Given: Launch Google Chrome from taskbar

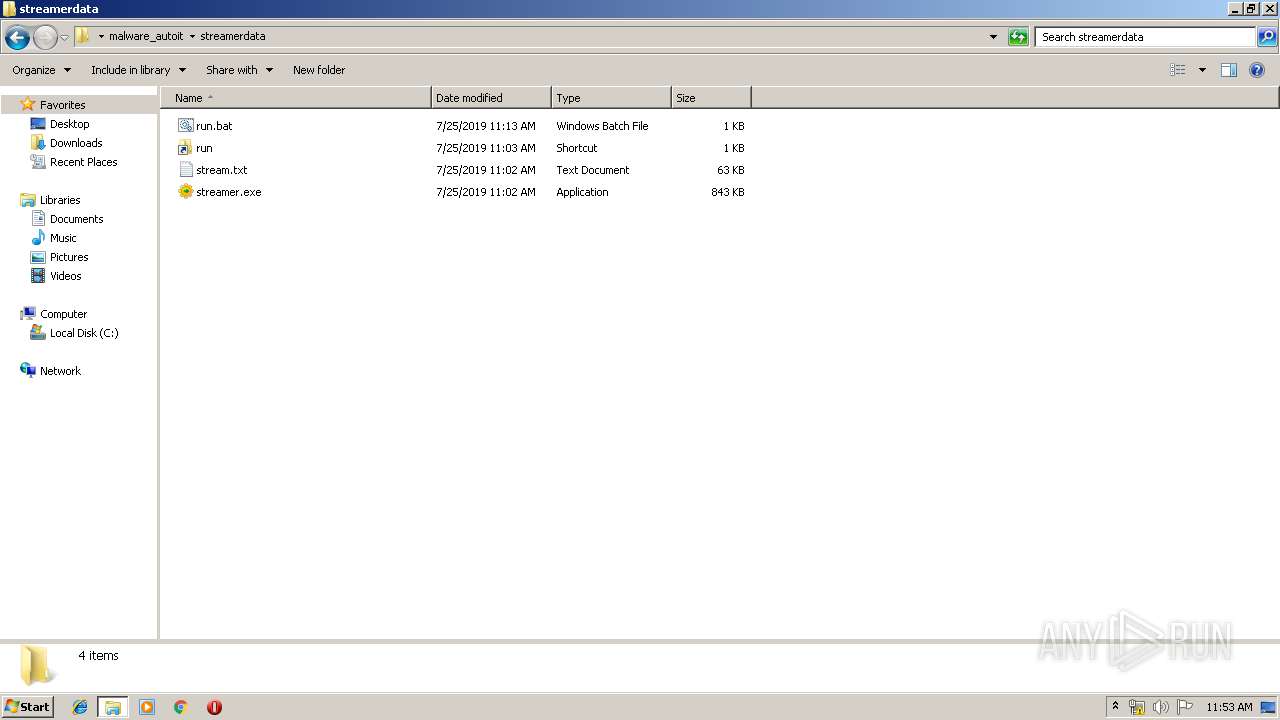Looking at the screenshot, I should coord(180,707).
